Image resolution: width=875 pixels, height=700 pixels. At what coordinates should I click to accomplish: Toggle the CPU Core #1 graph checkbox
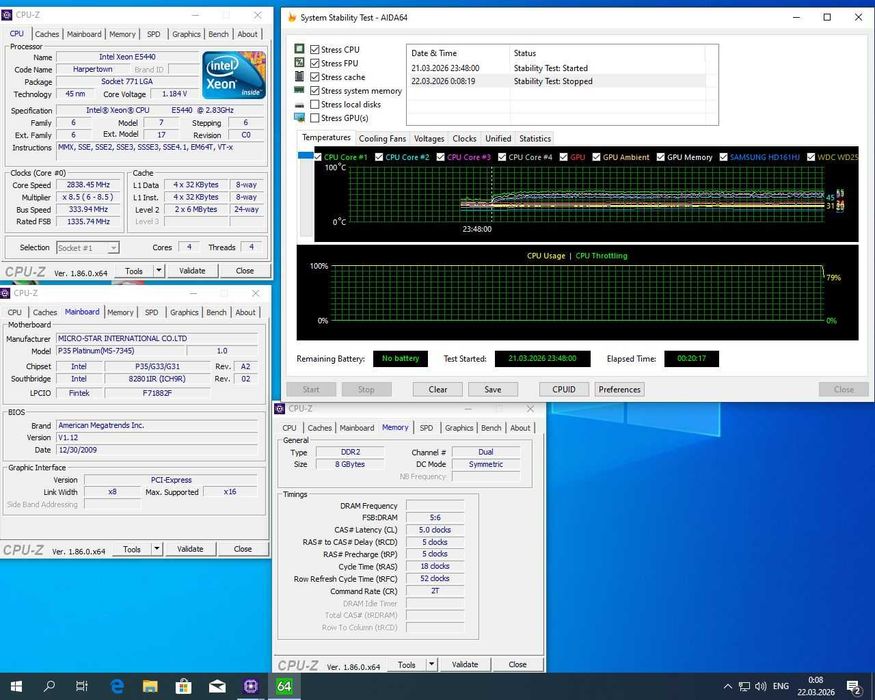[318, 157]
